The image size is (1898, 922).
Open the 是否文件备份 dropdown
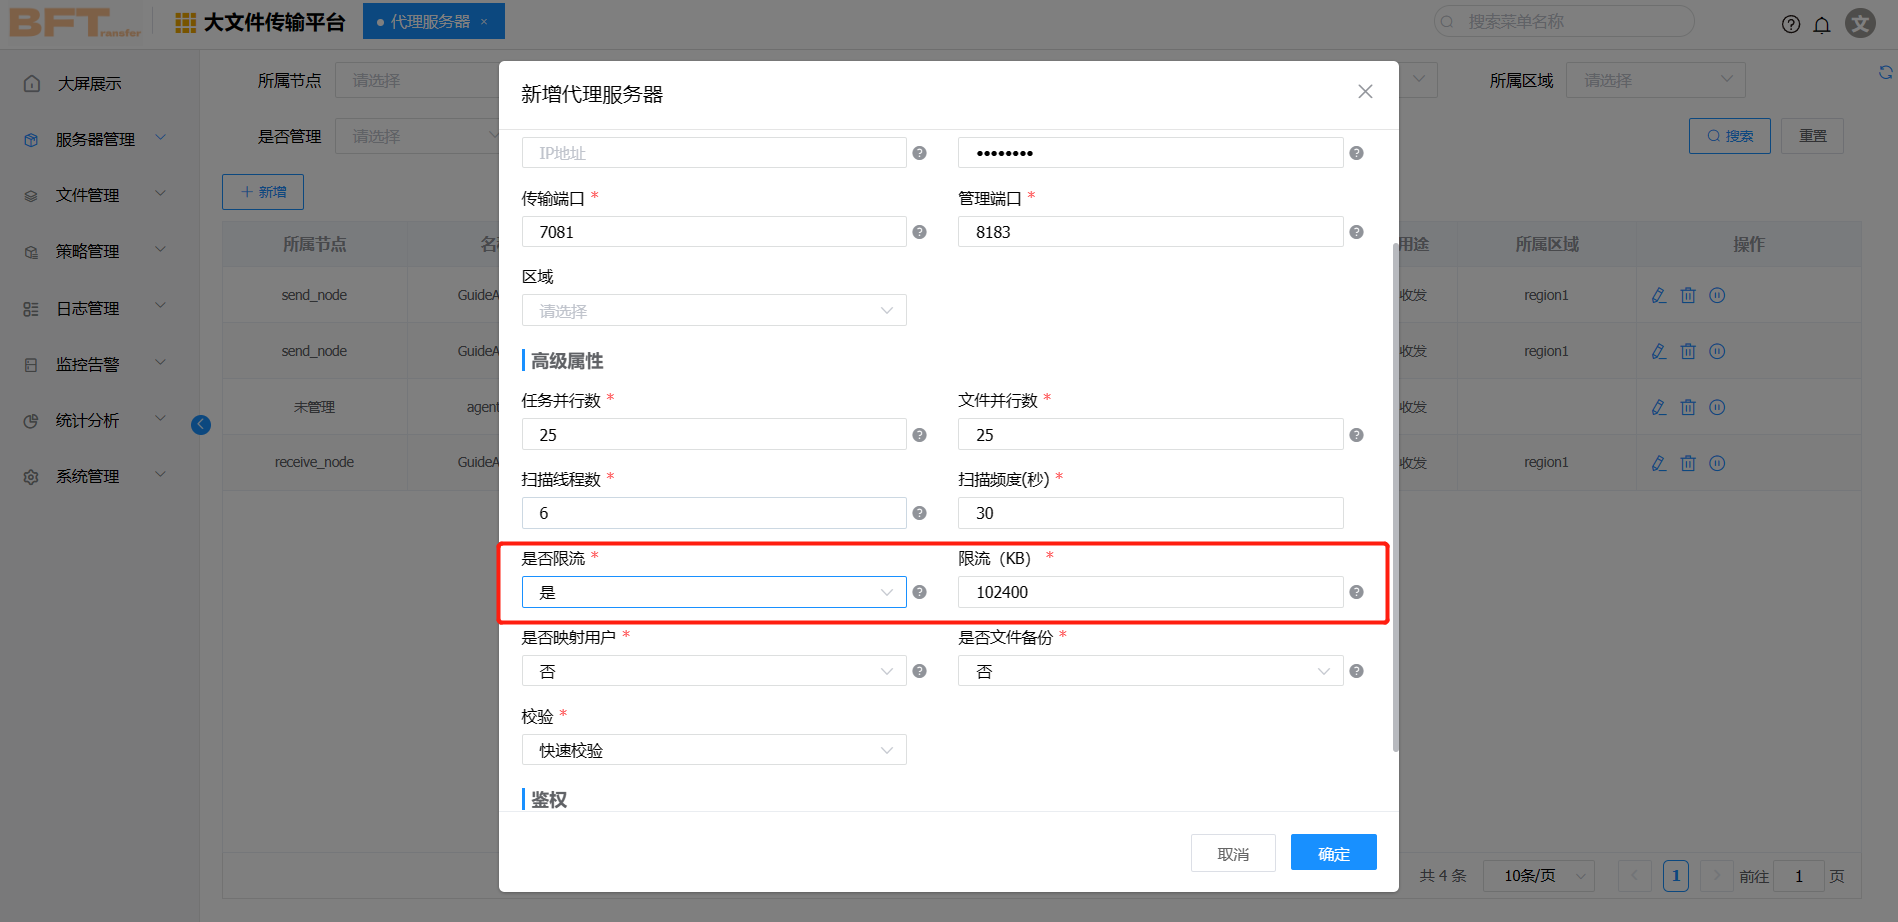[1150, 671]
